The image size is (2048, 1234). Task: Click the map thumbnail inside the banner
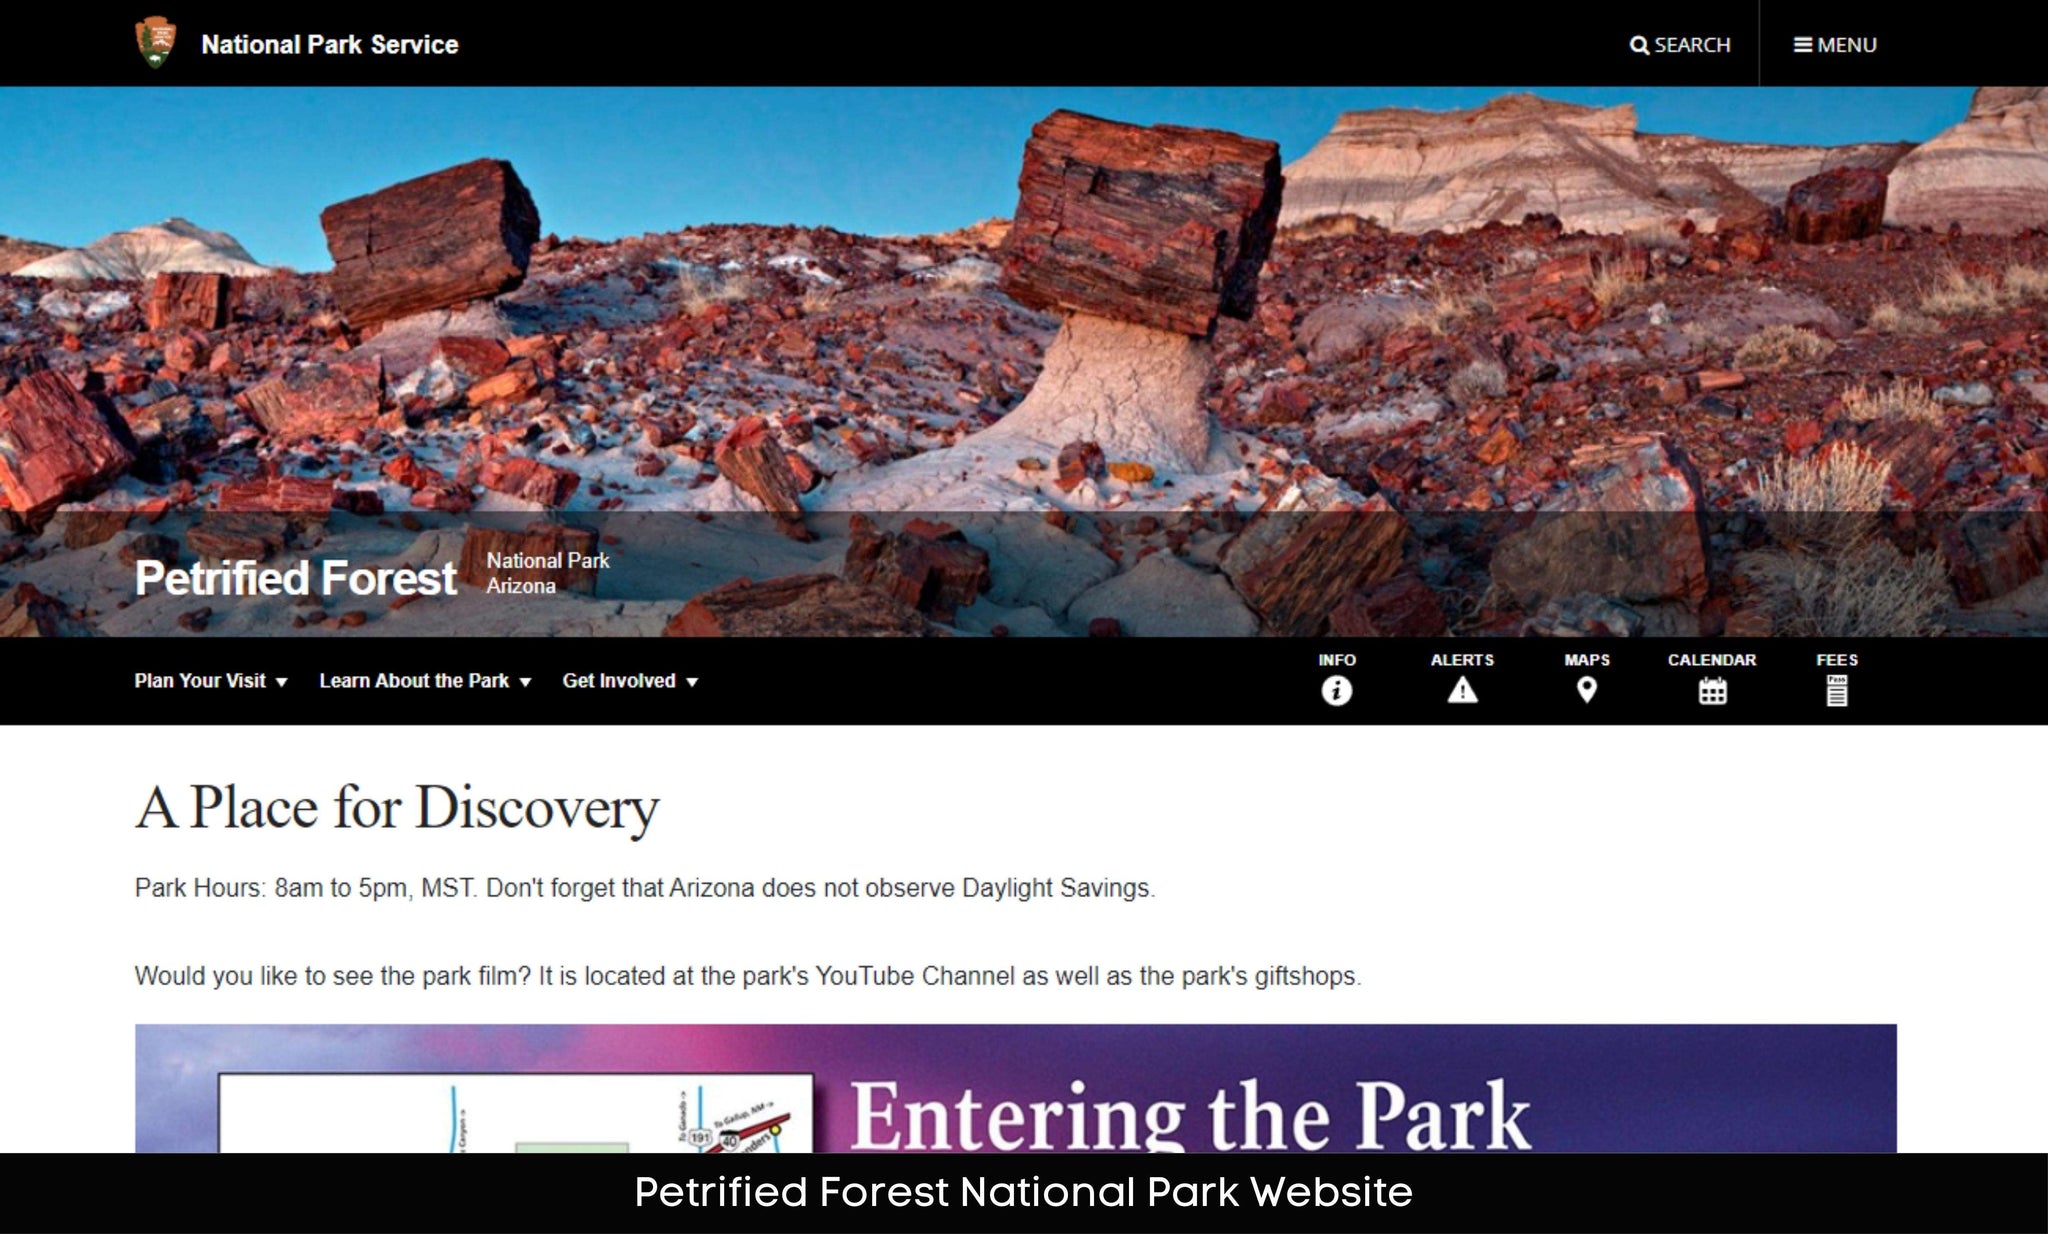pos(516,1113)
